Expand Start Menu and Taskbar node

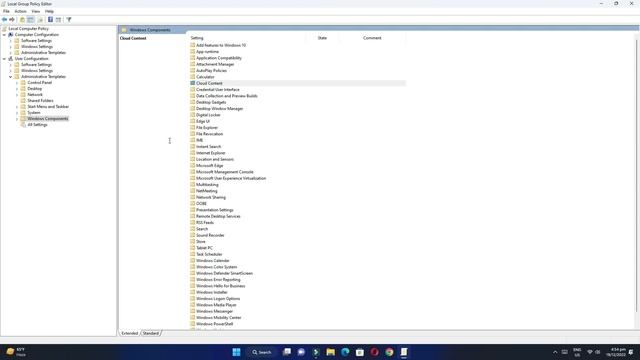click(x=17, y=107)
